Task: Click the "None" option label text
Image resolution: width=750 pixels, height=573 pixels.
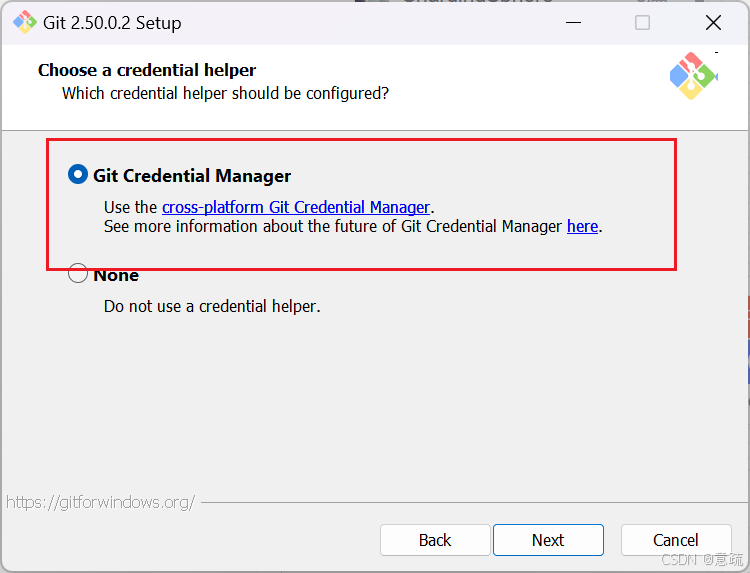Action: coord(116,275)
